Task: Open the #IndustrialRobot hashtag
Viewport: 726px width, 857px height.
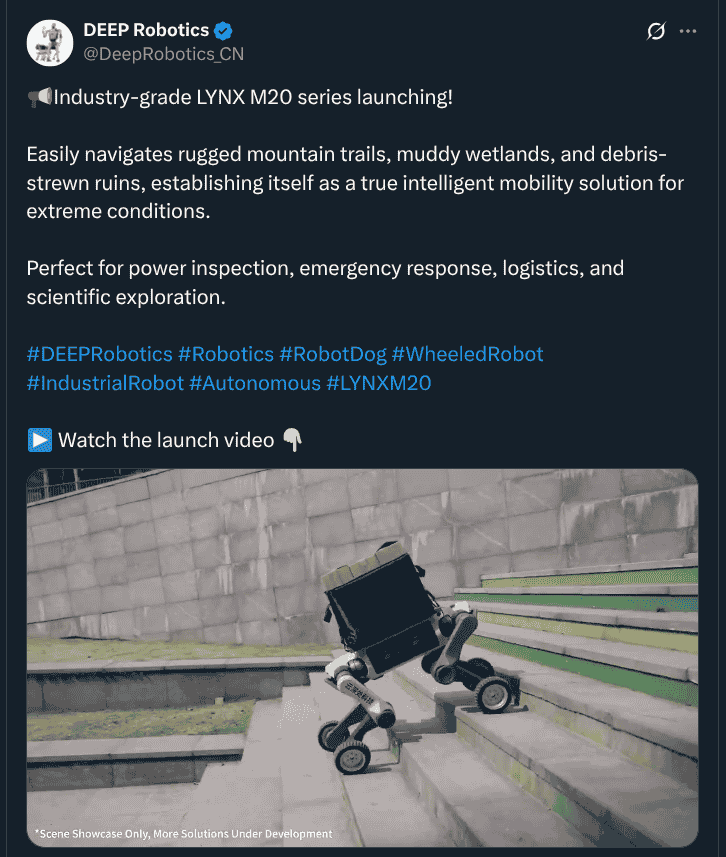Action: tap(105, 382)
